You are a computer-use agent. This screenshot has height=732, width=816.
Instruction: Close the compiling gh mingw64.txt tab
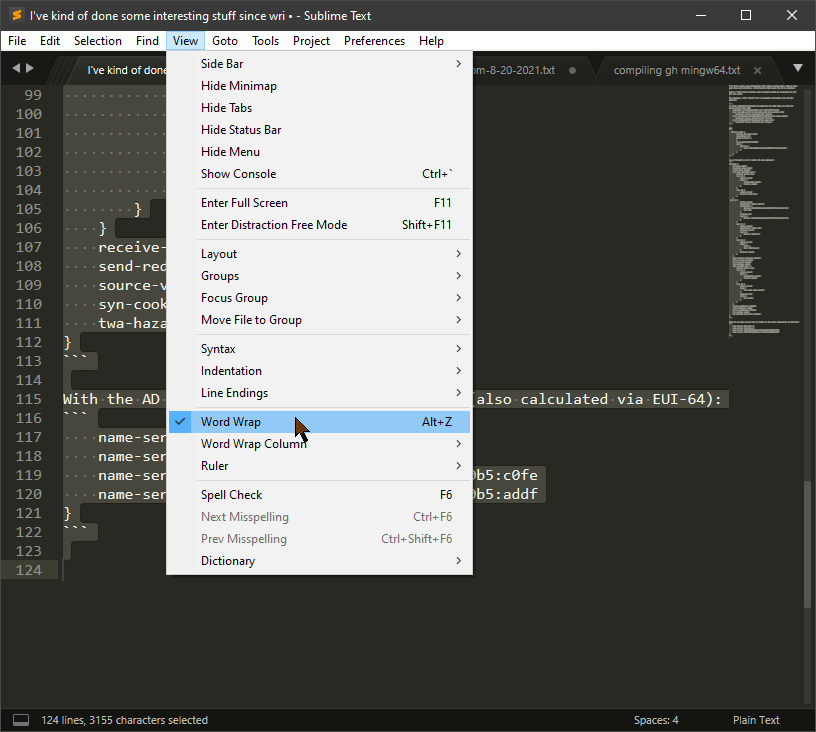(x=758, y=71)
